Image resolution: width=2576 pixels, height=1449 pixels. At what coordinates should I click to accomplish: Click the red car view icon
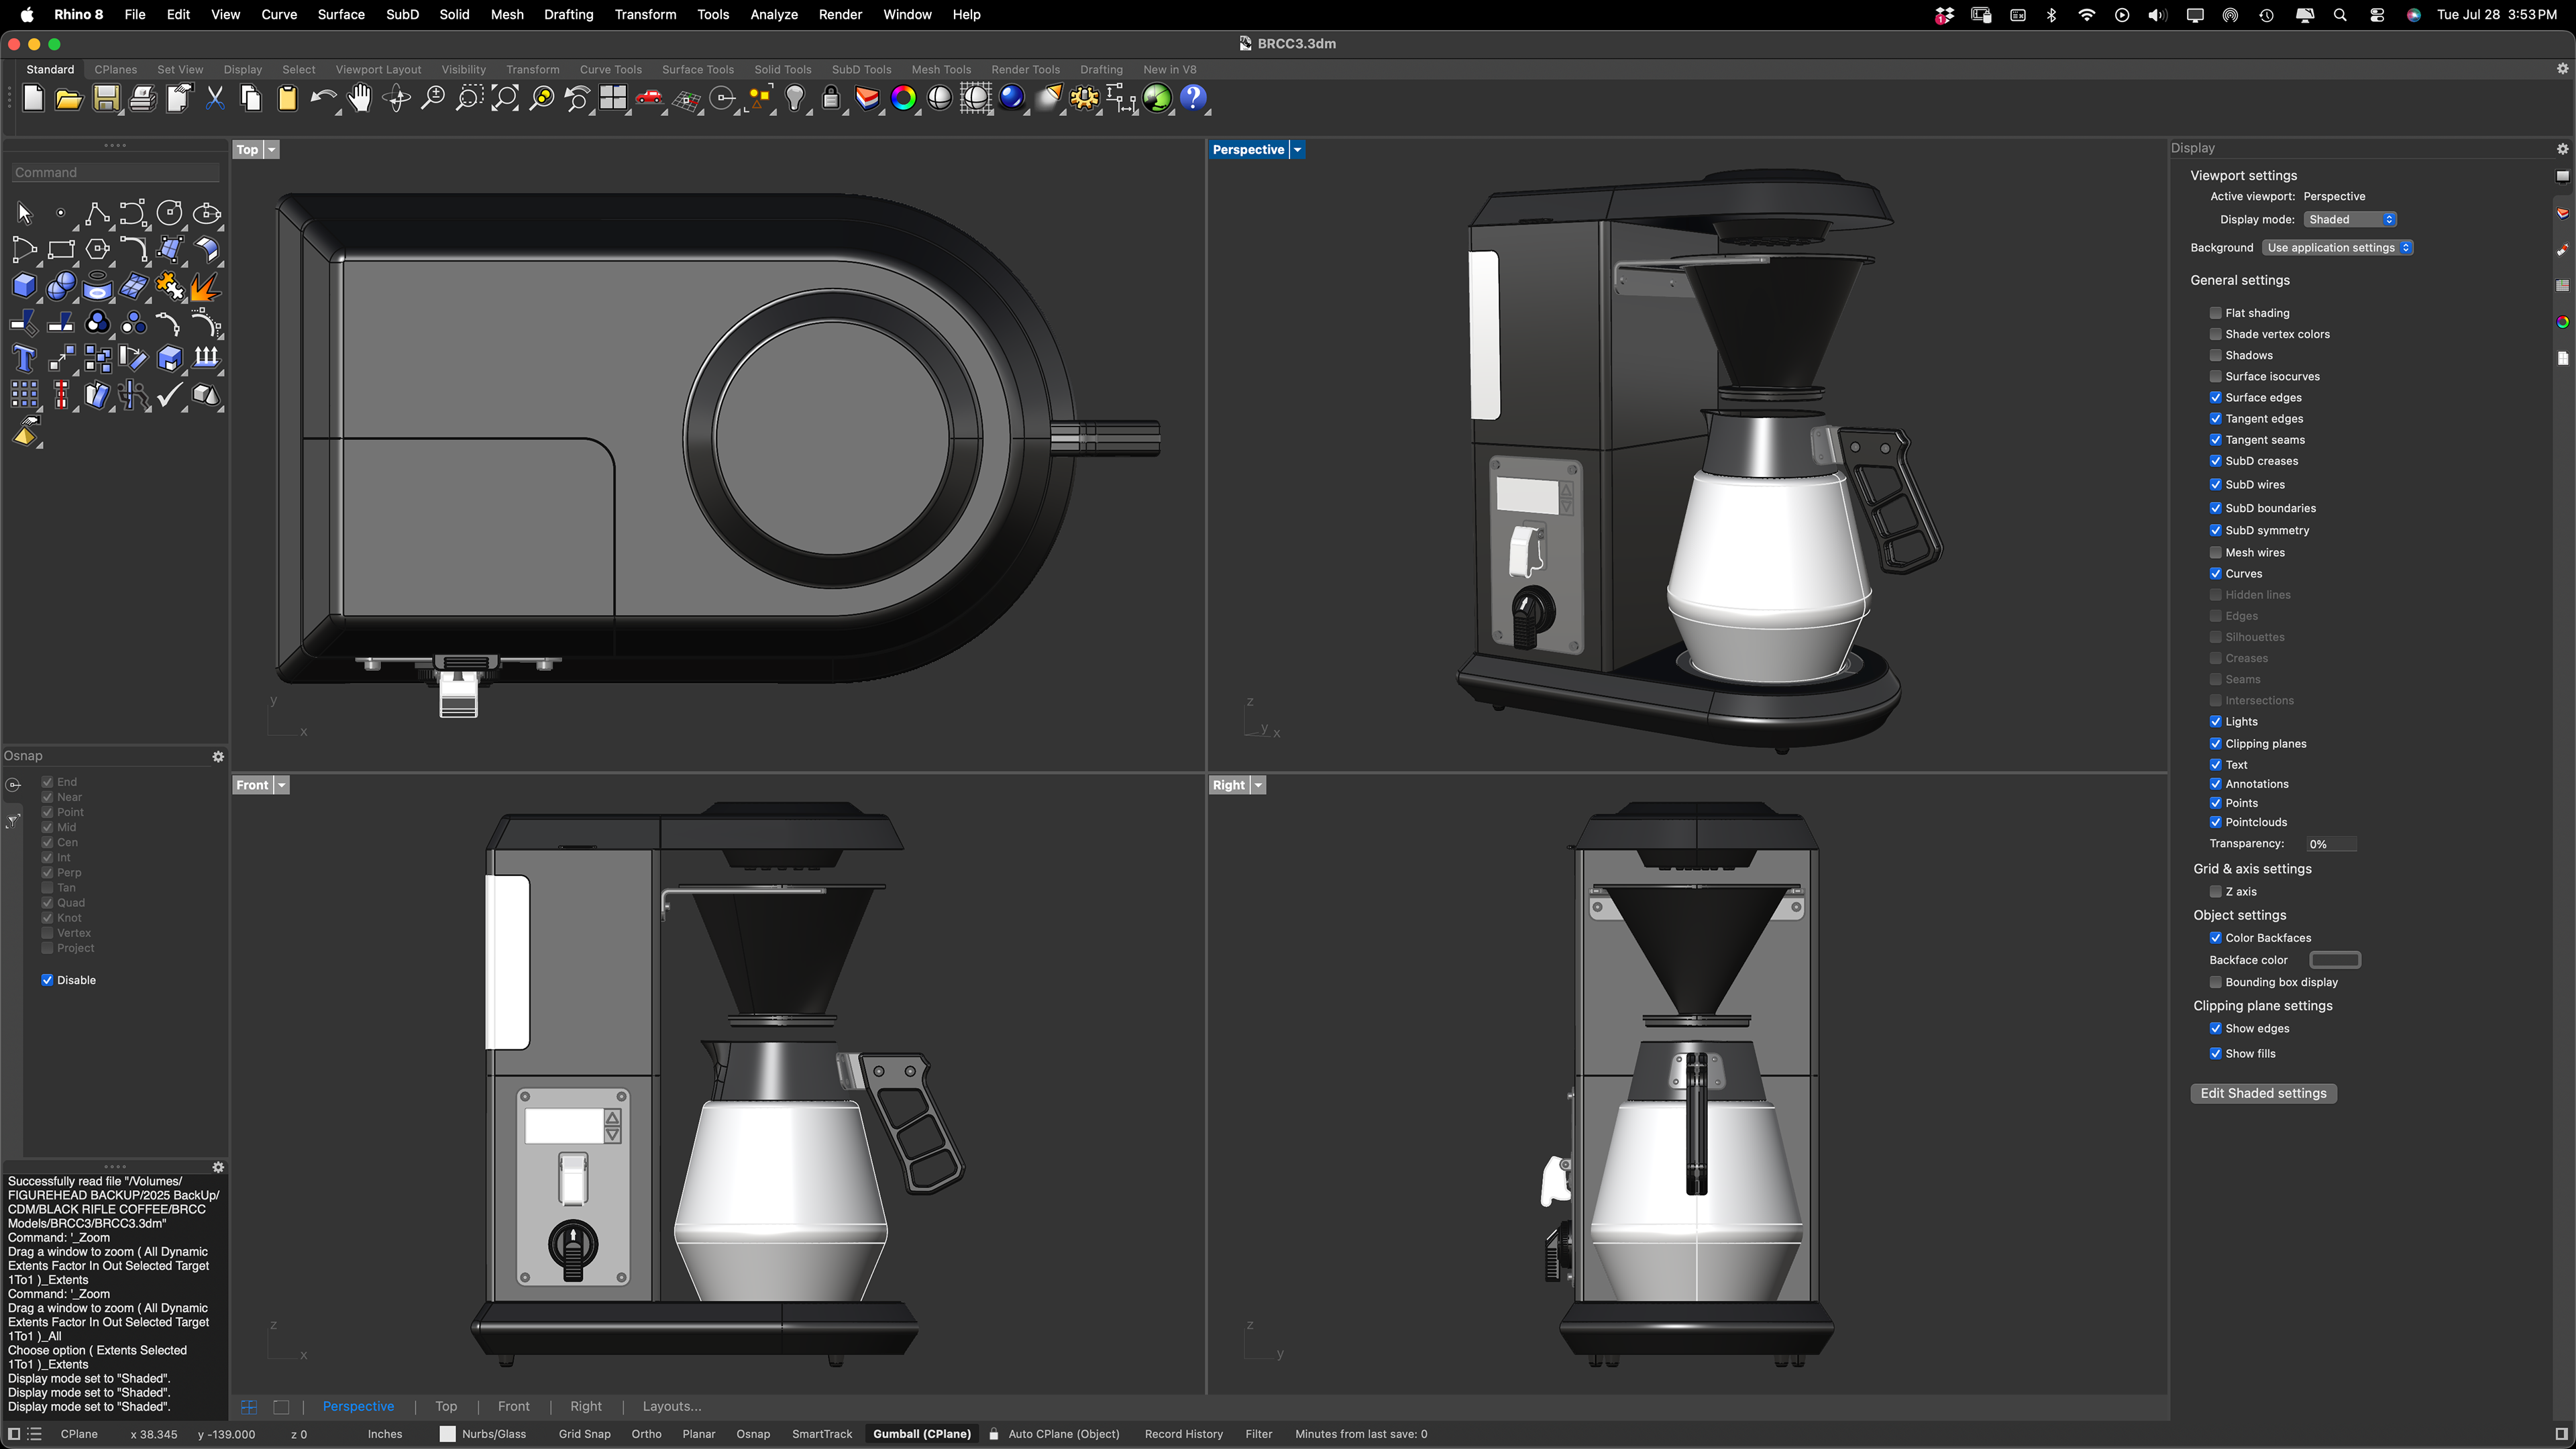pos(650,98)
